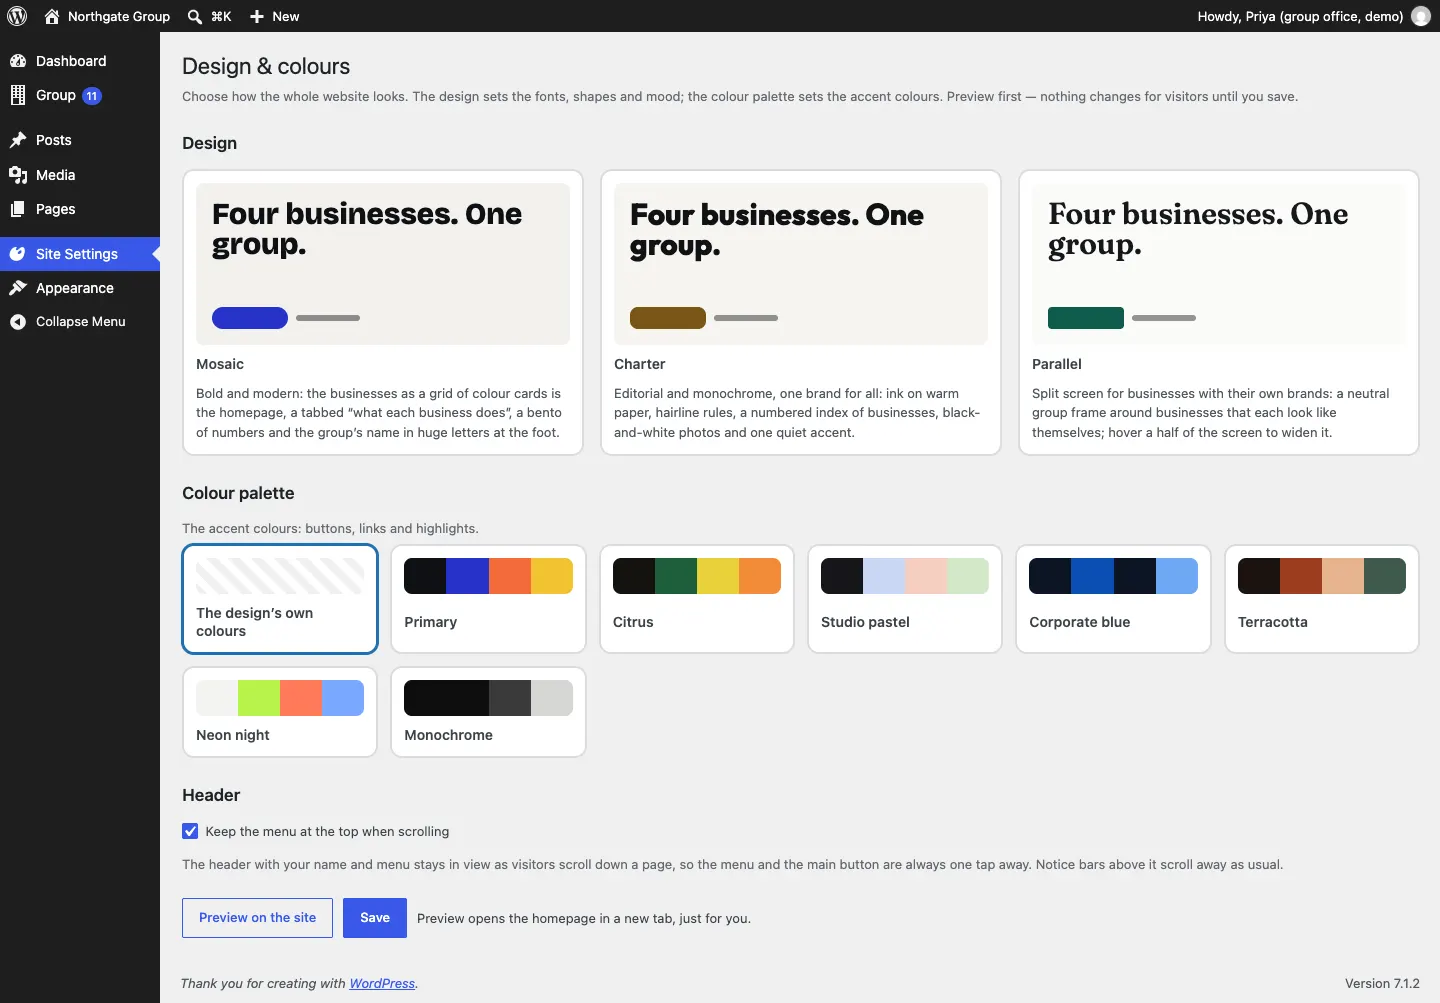This screenshot has width=1440, height=1003.
Task: Open the New content menu
Action: pyautogui.click(x=274, y=16)
